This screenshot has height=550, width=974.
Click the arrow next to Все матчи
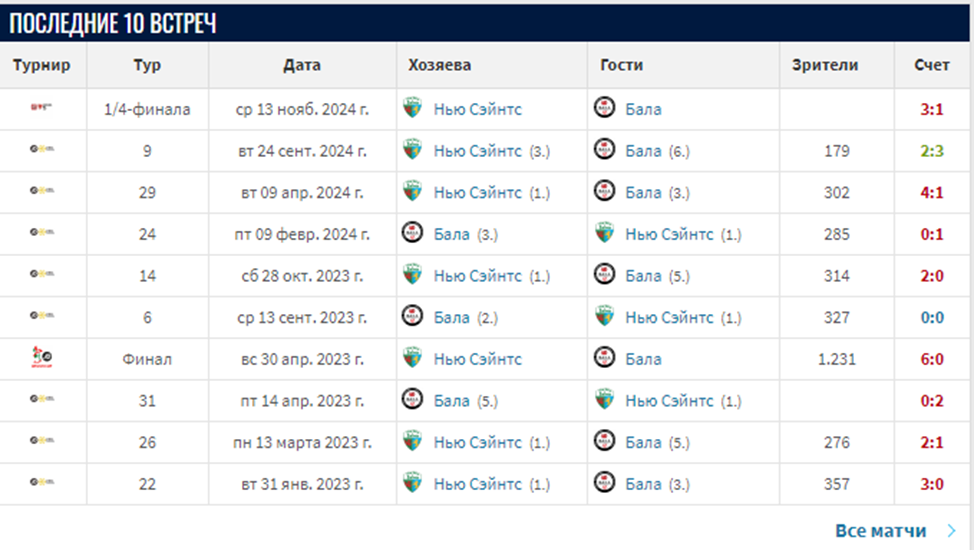950,531
